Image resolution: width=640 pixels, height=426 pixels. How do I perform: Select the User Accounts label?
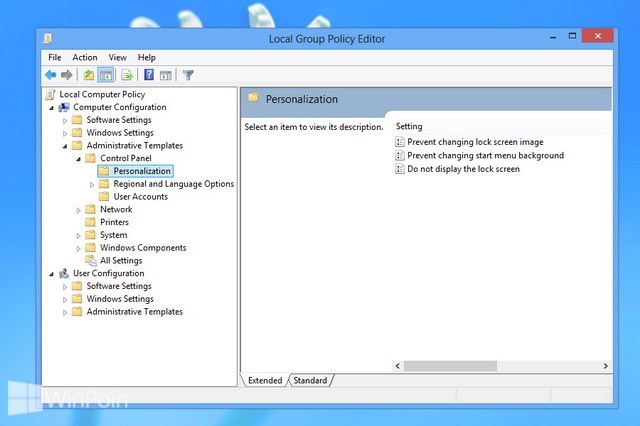pos(141,197)
